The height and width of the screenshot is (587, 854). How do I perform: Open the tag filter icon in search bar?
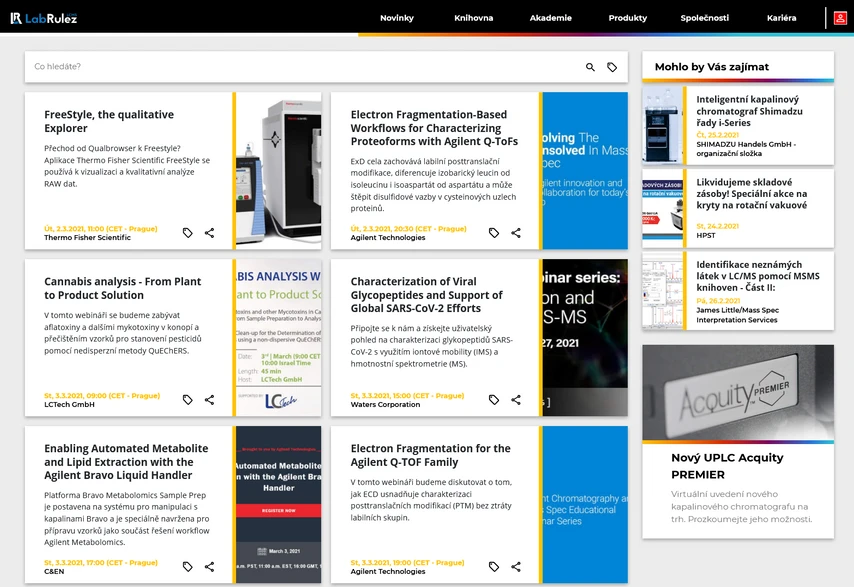pos(612,67)
